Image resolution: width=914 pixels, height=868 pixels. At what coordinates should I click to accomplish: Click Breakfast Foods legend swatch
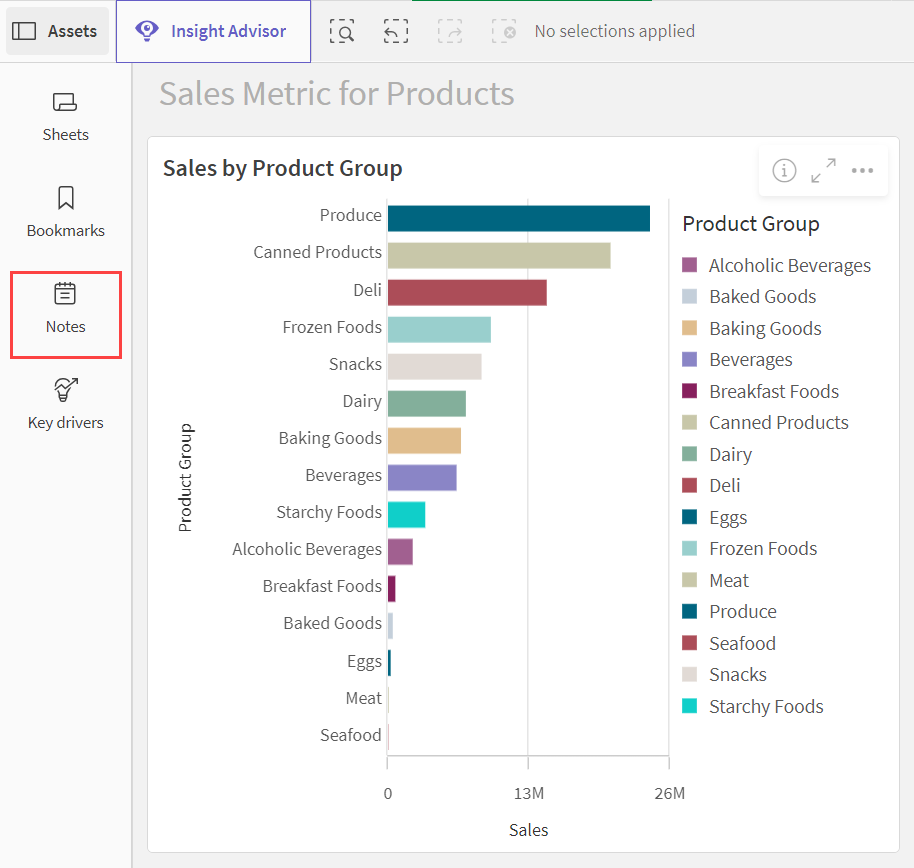(690, 391)
